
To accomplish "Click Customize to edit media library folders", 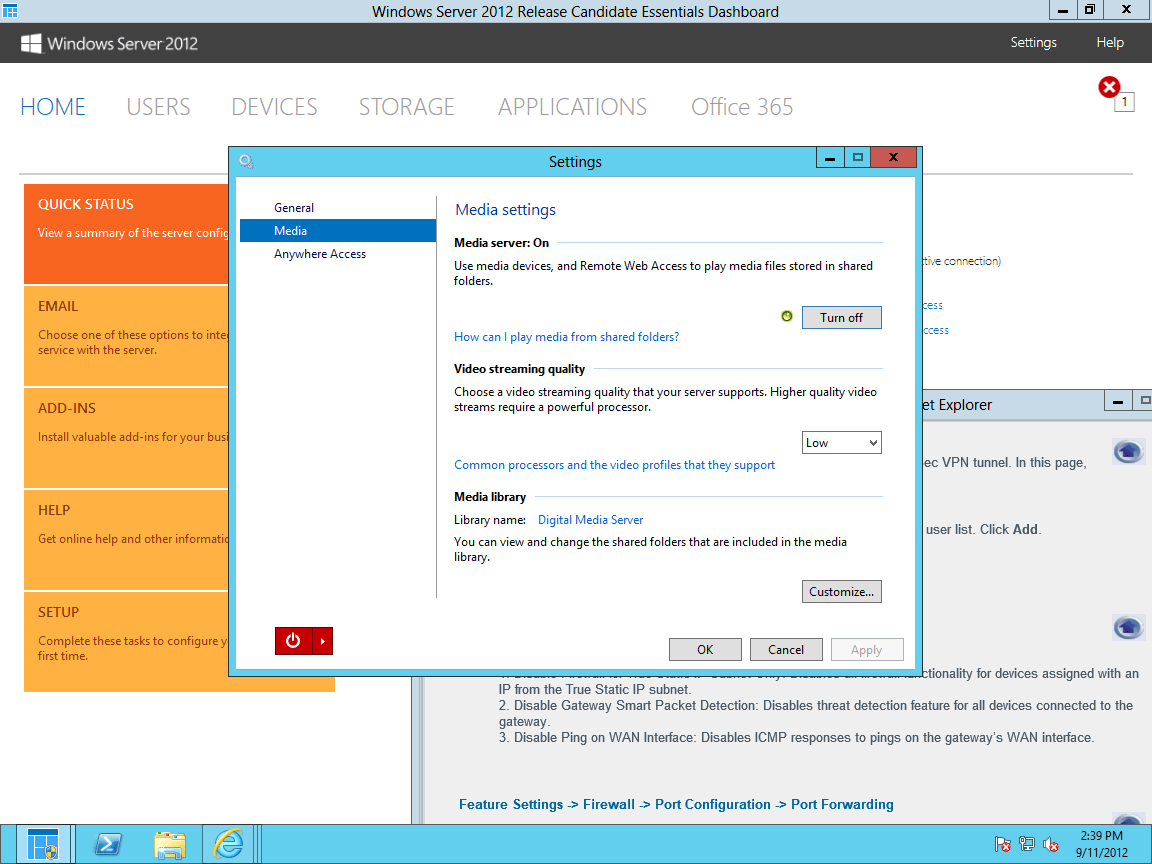I will pos(841,591).
